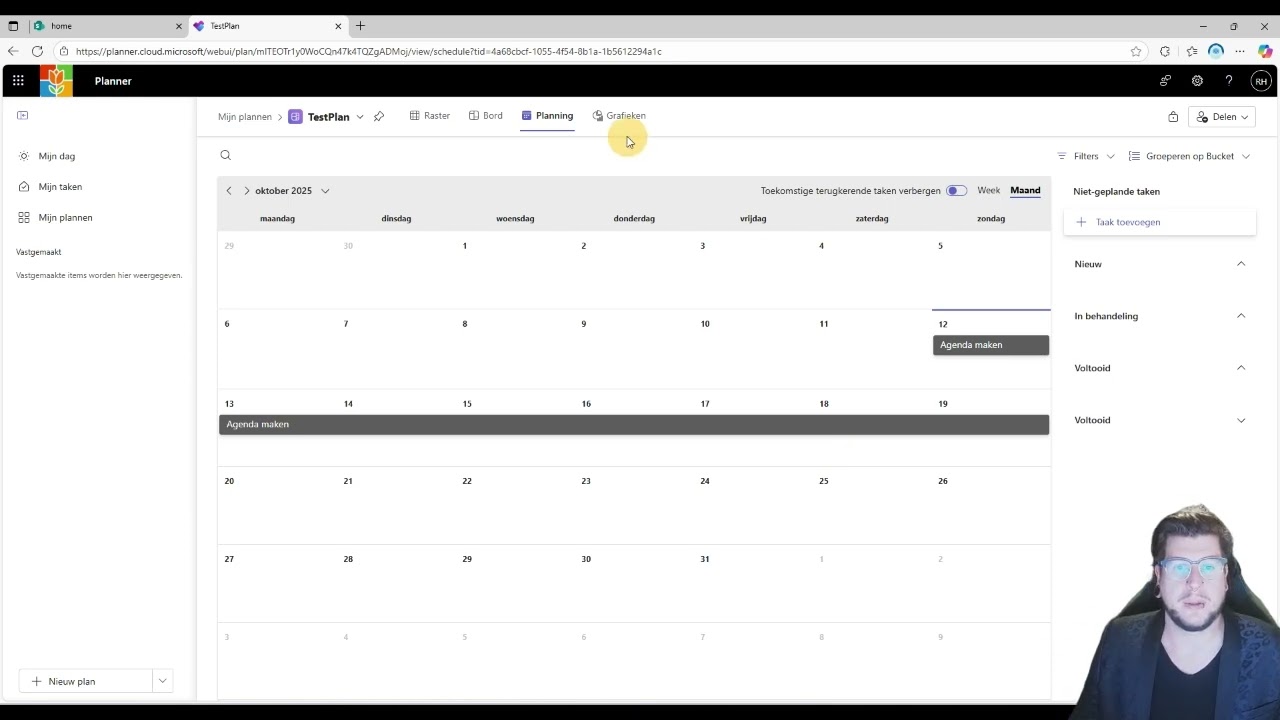The image size is (1280, 720).
Task: Open the oktober 2025 month picker
Action: pyautogui.click(x=292, y=191)
